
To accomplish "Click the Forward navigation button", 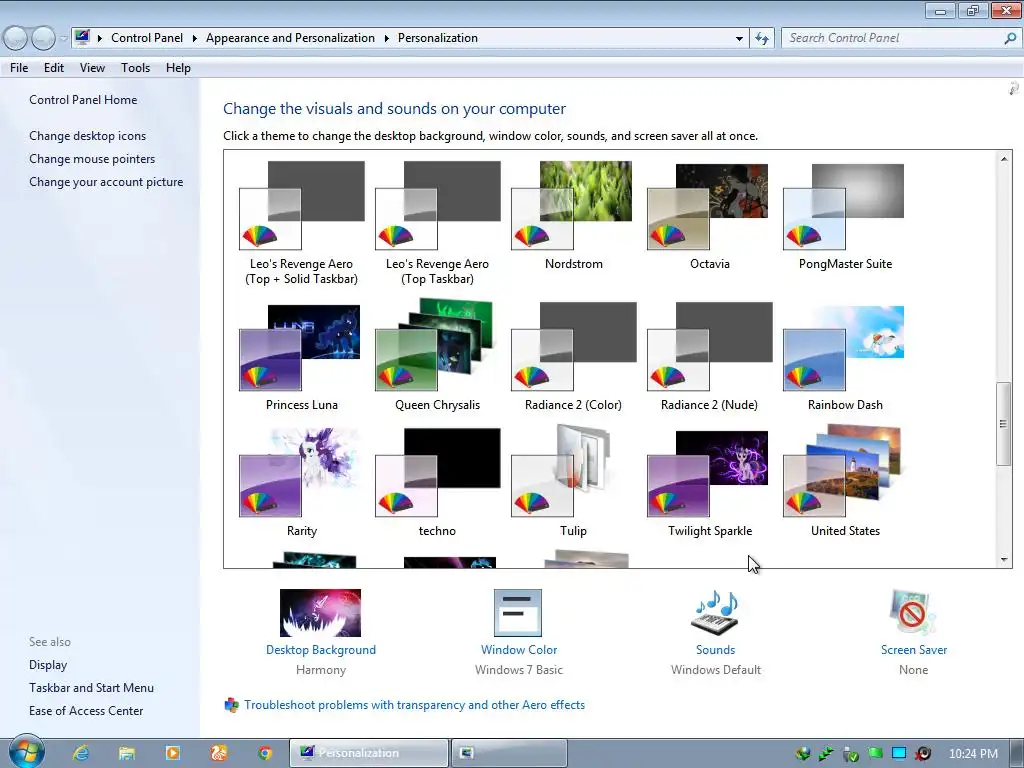I will pos(43,39).
